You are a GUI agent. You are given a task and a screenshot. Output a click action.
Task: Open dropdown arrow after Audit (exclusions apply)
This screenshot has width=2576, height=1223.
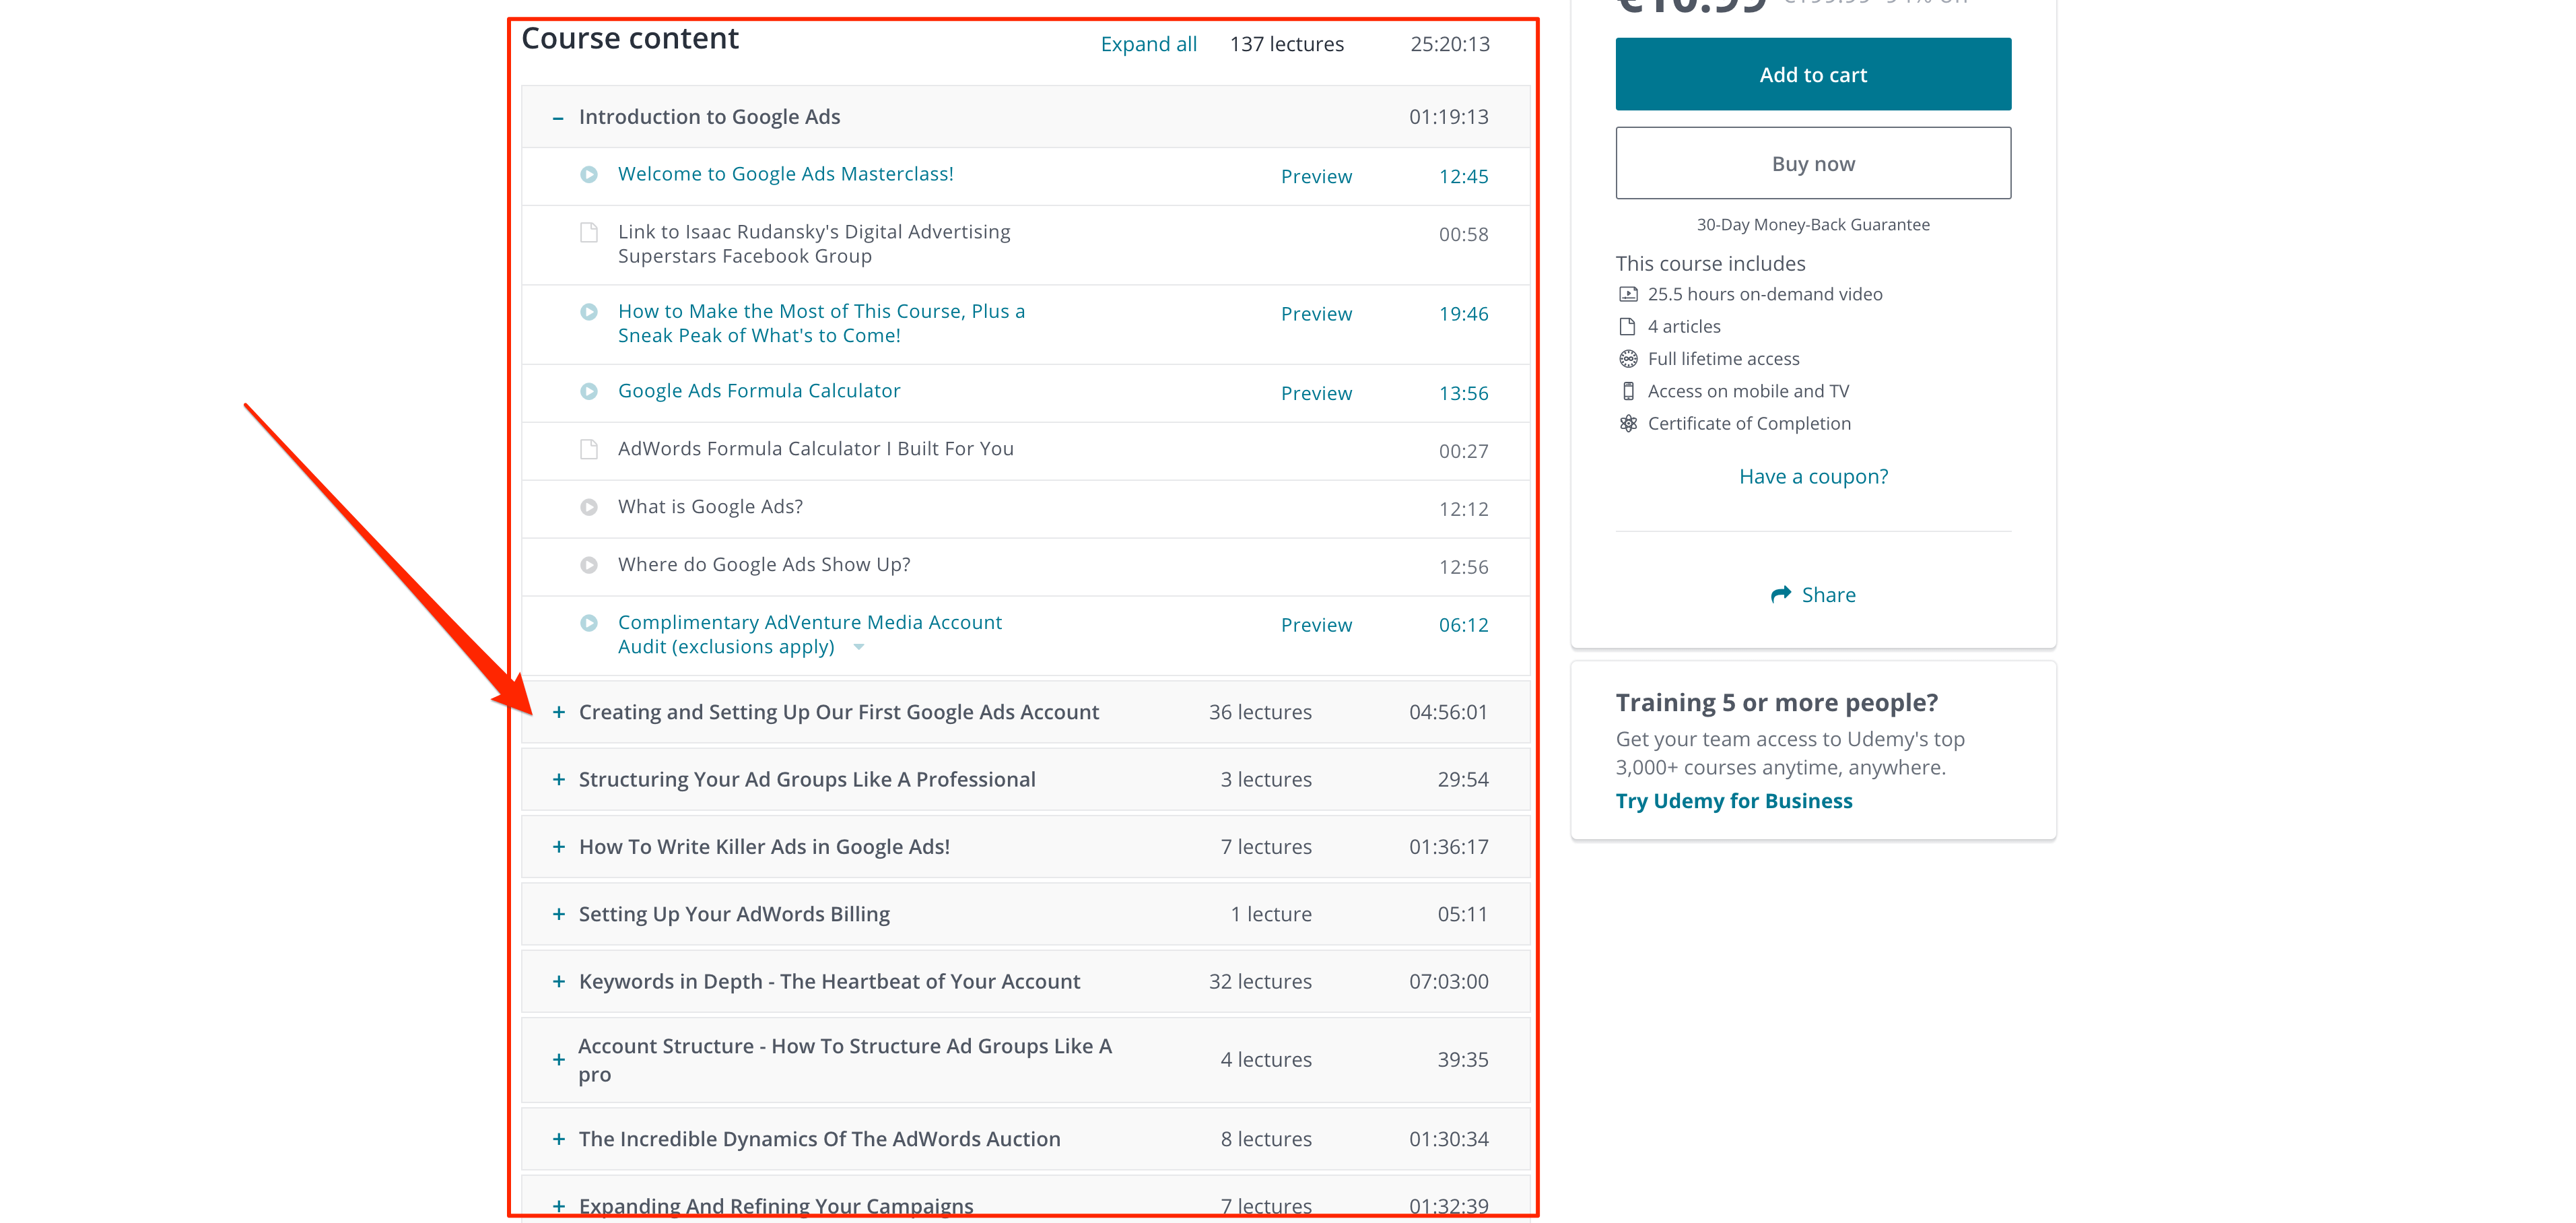tap(858, 647)
